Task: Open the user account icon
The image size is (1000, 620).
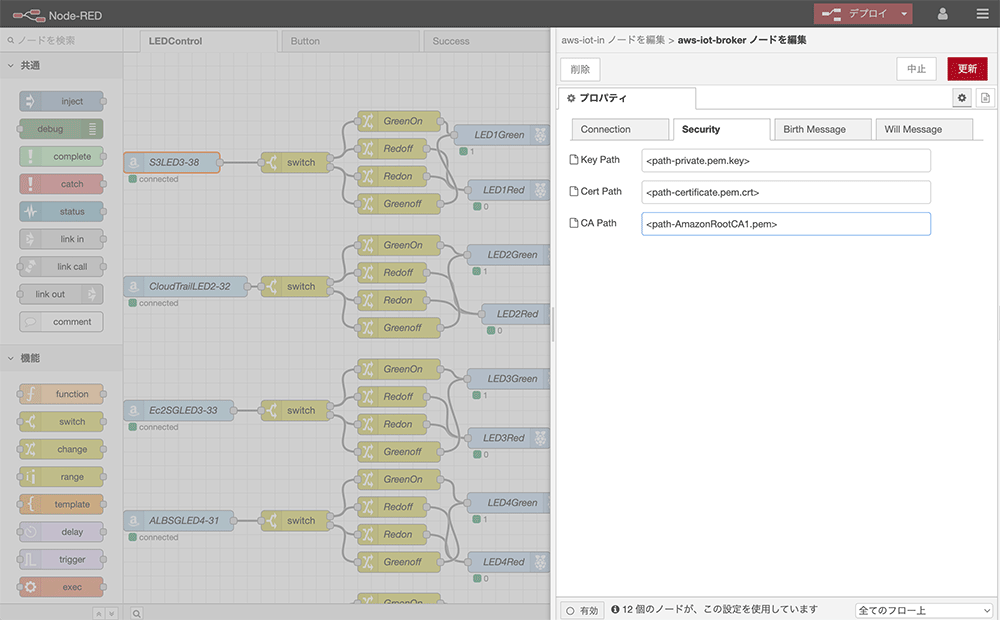Action: point(942,14)
